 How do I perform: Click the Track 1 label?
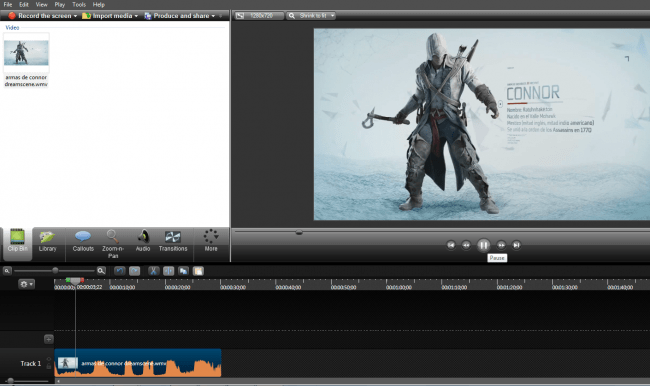(x=31, y=363)
